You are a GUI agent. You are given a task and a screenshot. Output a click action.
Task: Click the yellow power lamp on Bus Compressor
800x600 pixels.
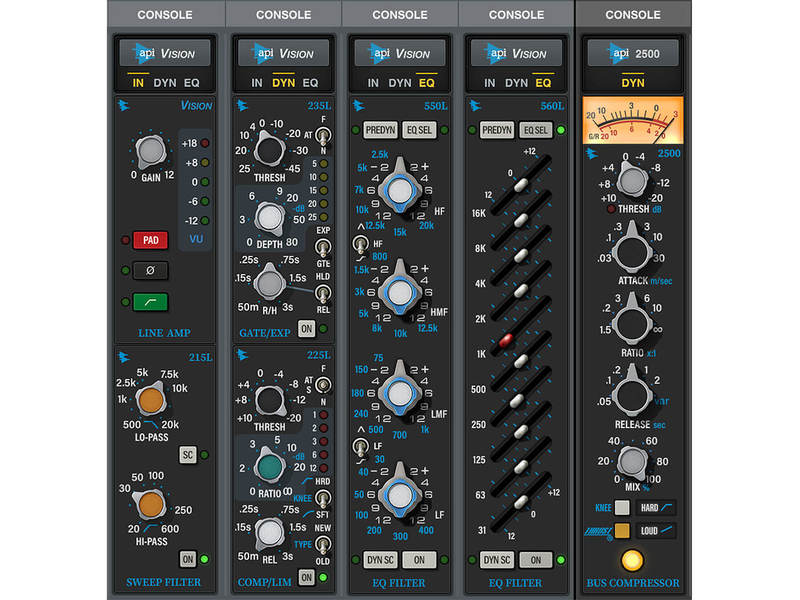(x=632, y=558)
